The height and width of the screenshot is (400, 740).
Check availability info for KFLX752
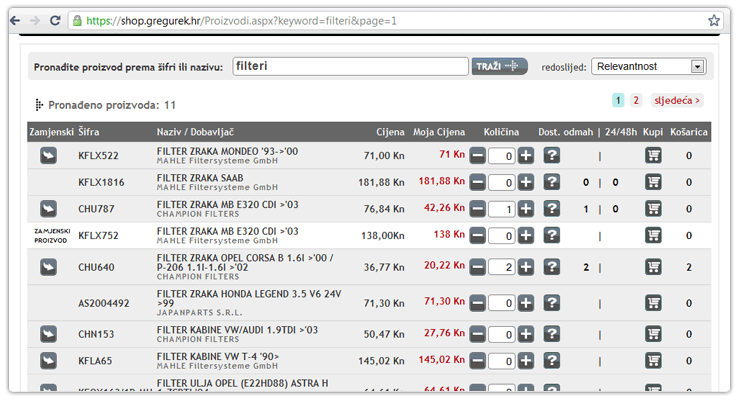(x=552, y=236)
